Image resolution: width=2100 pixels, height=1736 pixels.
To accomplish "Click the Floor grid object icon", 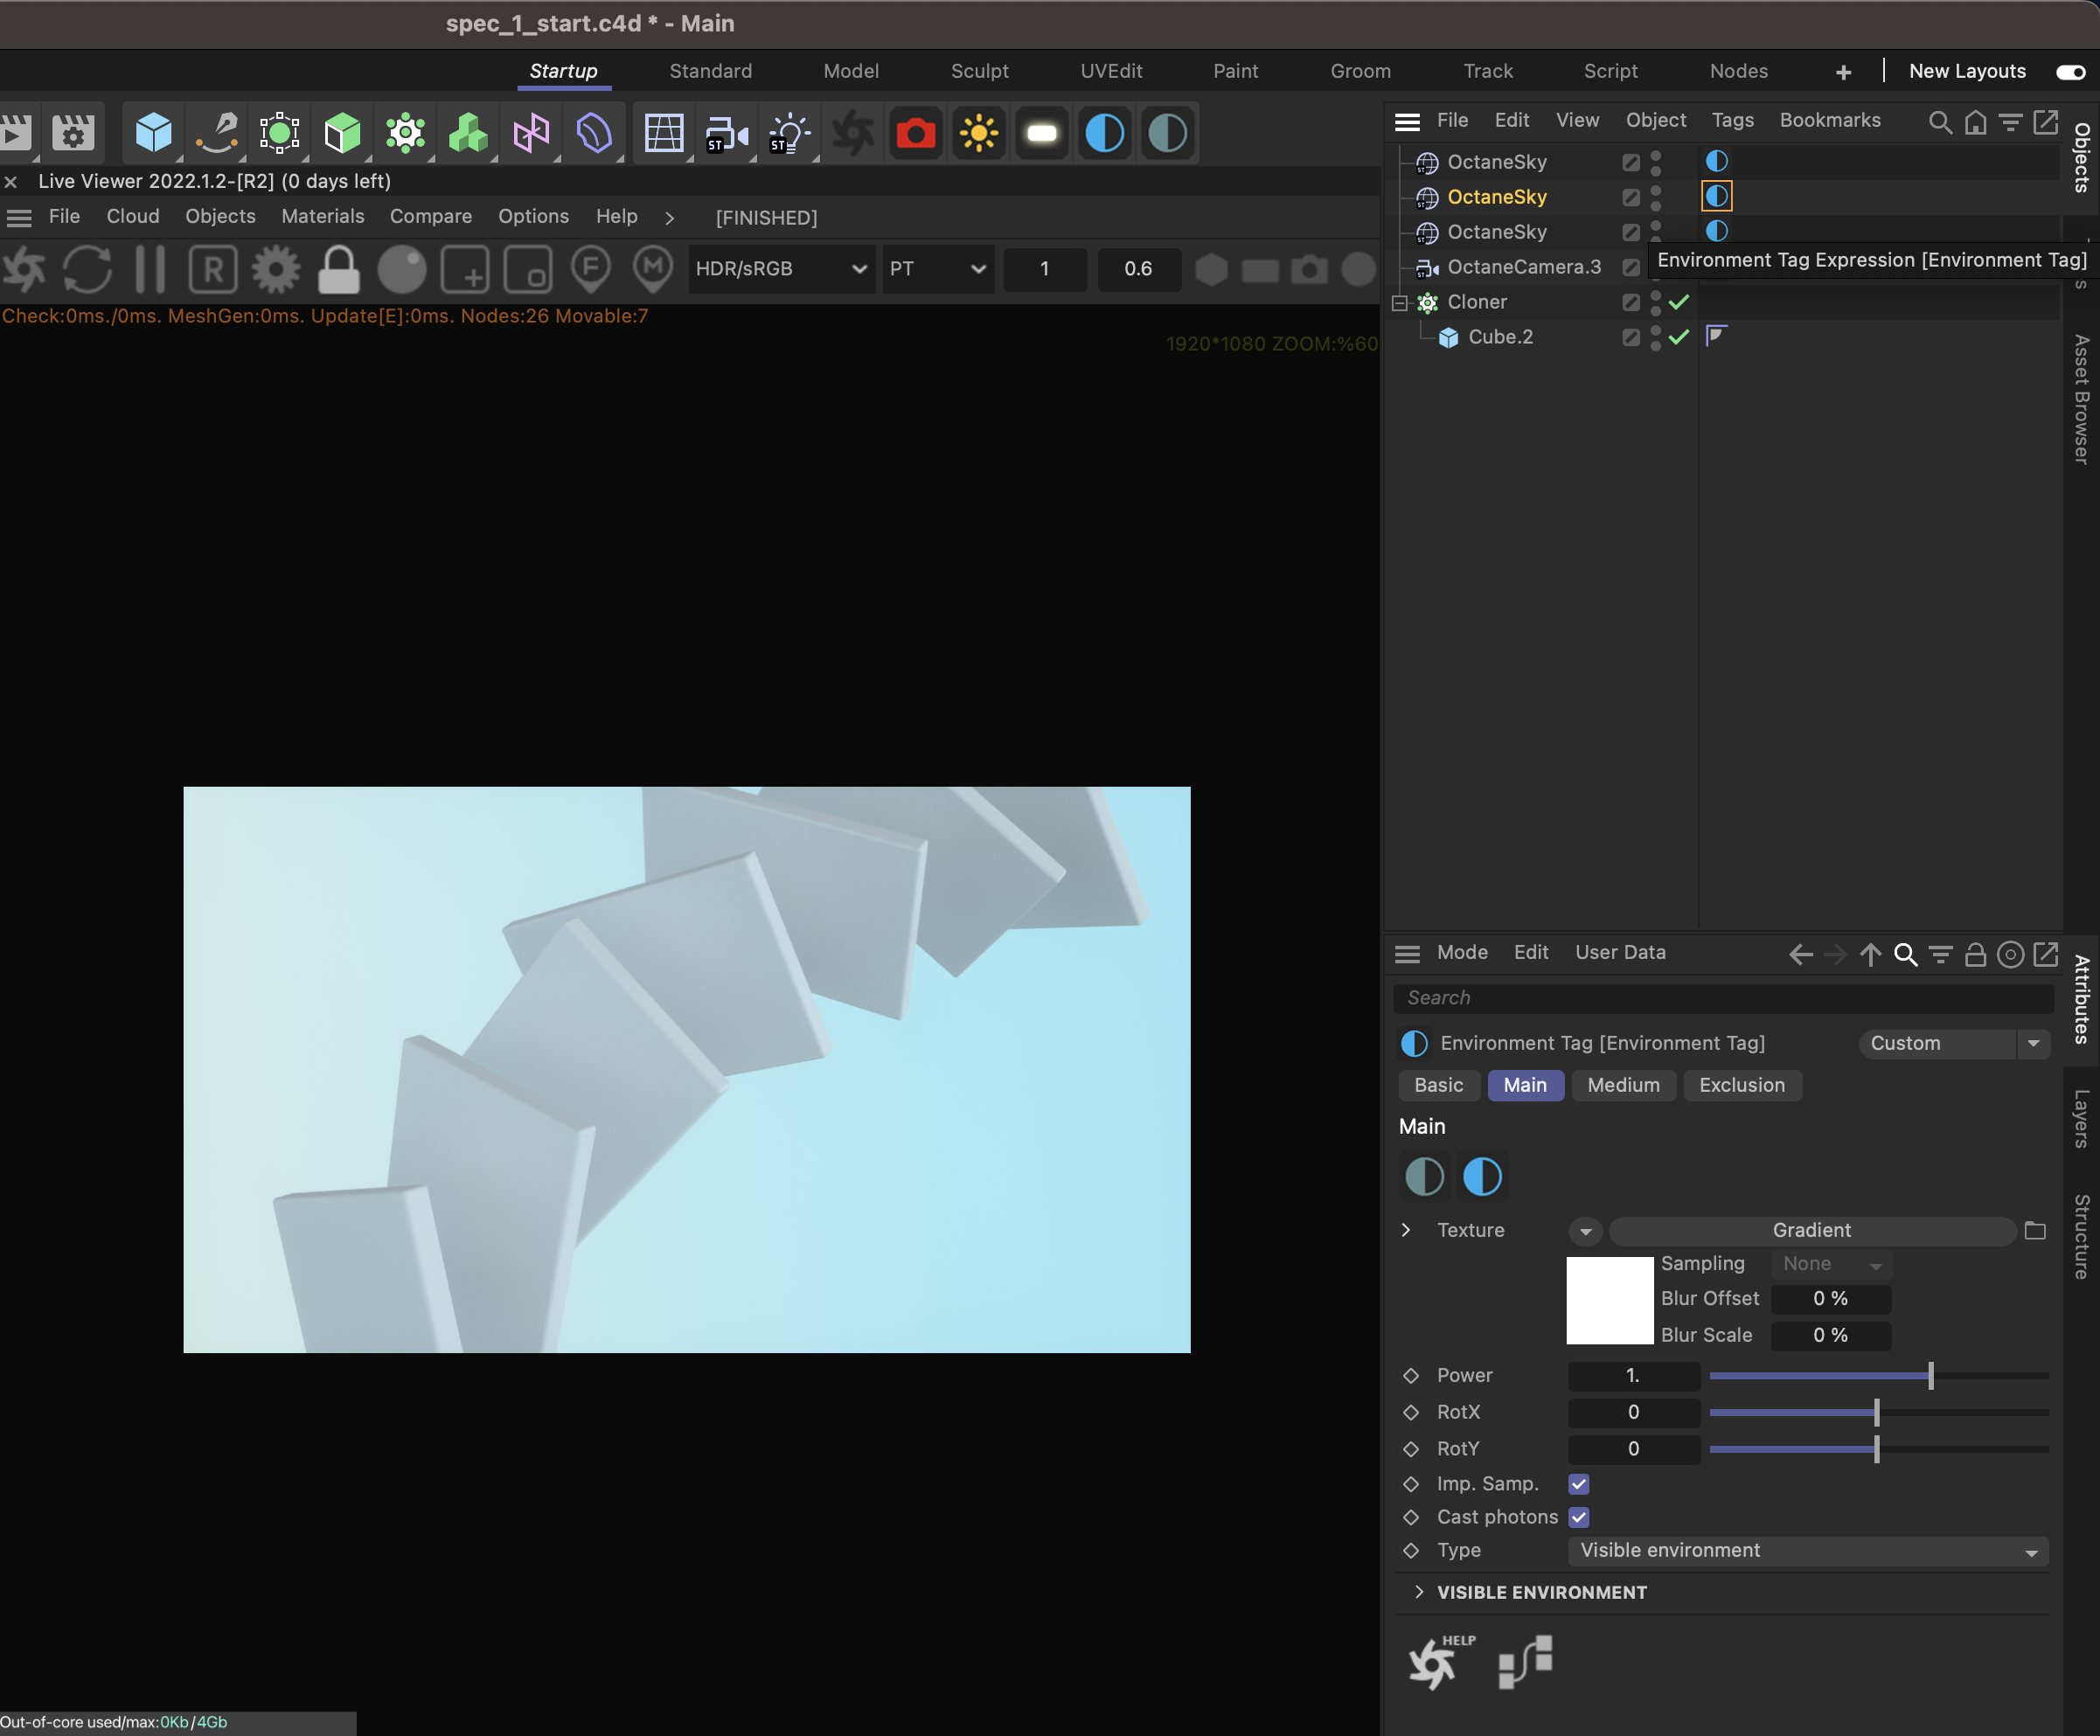I will [663, 132].
